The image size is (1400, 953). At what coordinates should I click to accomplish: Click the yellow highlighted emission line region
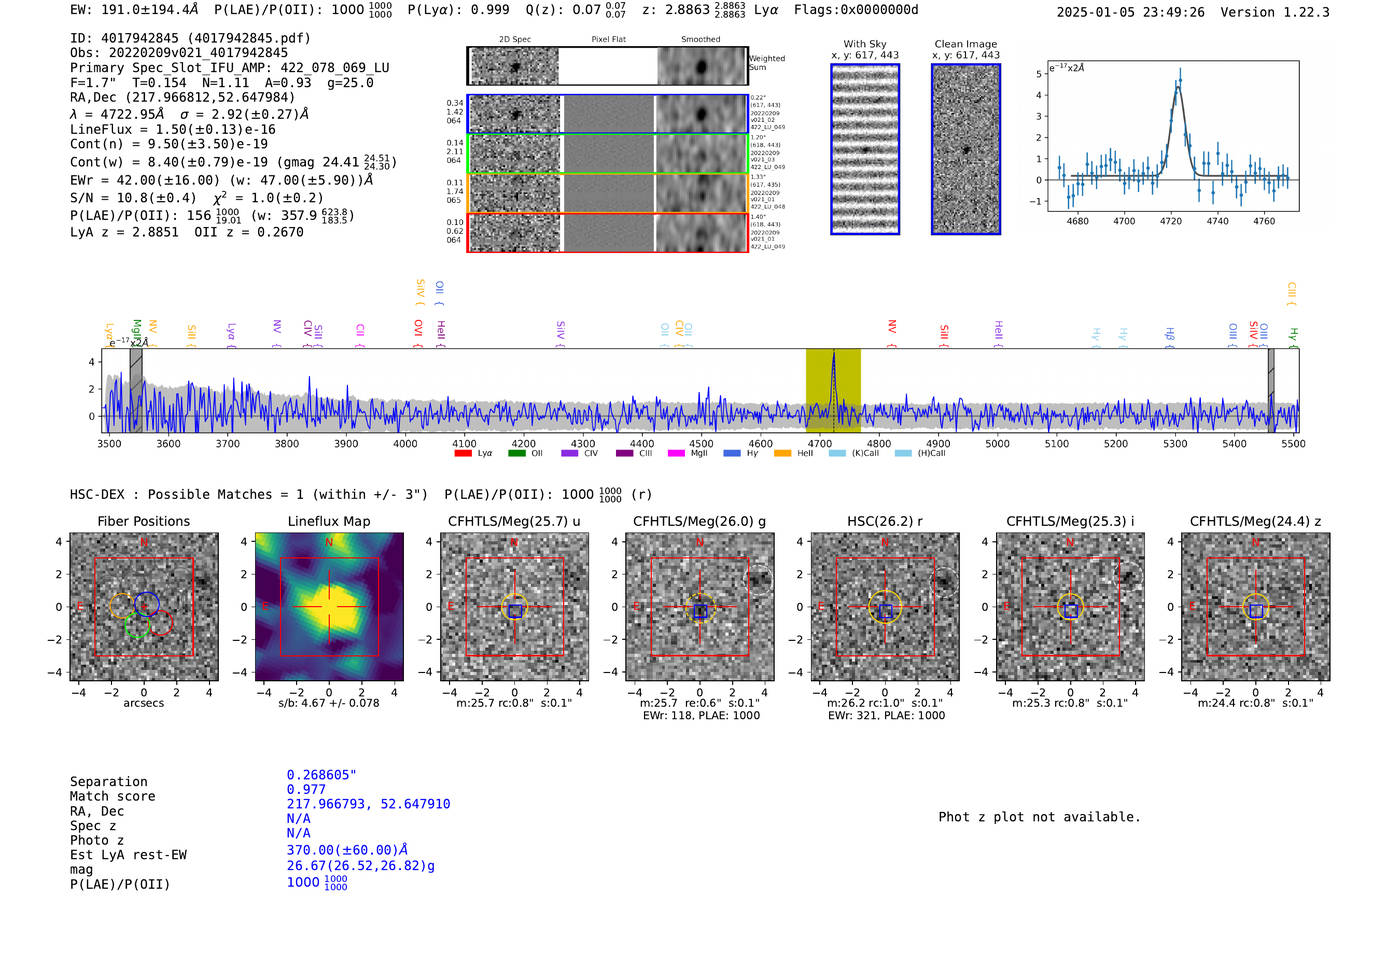click(833, 390)
